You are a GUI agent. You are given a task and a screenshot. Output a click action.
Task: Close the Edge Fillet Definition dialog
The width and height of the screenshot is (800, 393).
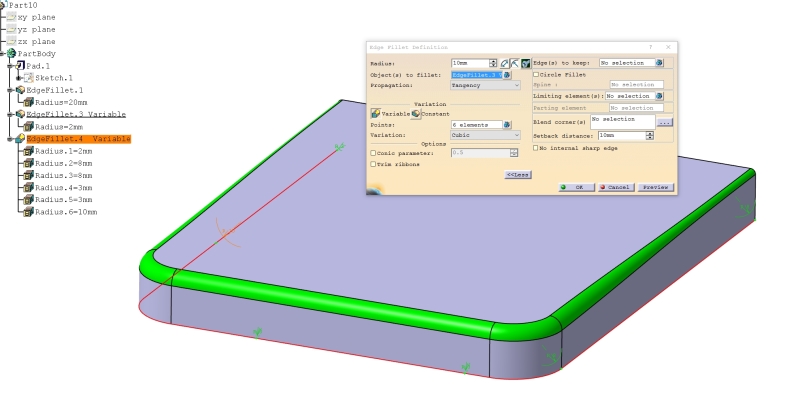[x=668, y=47]
